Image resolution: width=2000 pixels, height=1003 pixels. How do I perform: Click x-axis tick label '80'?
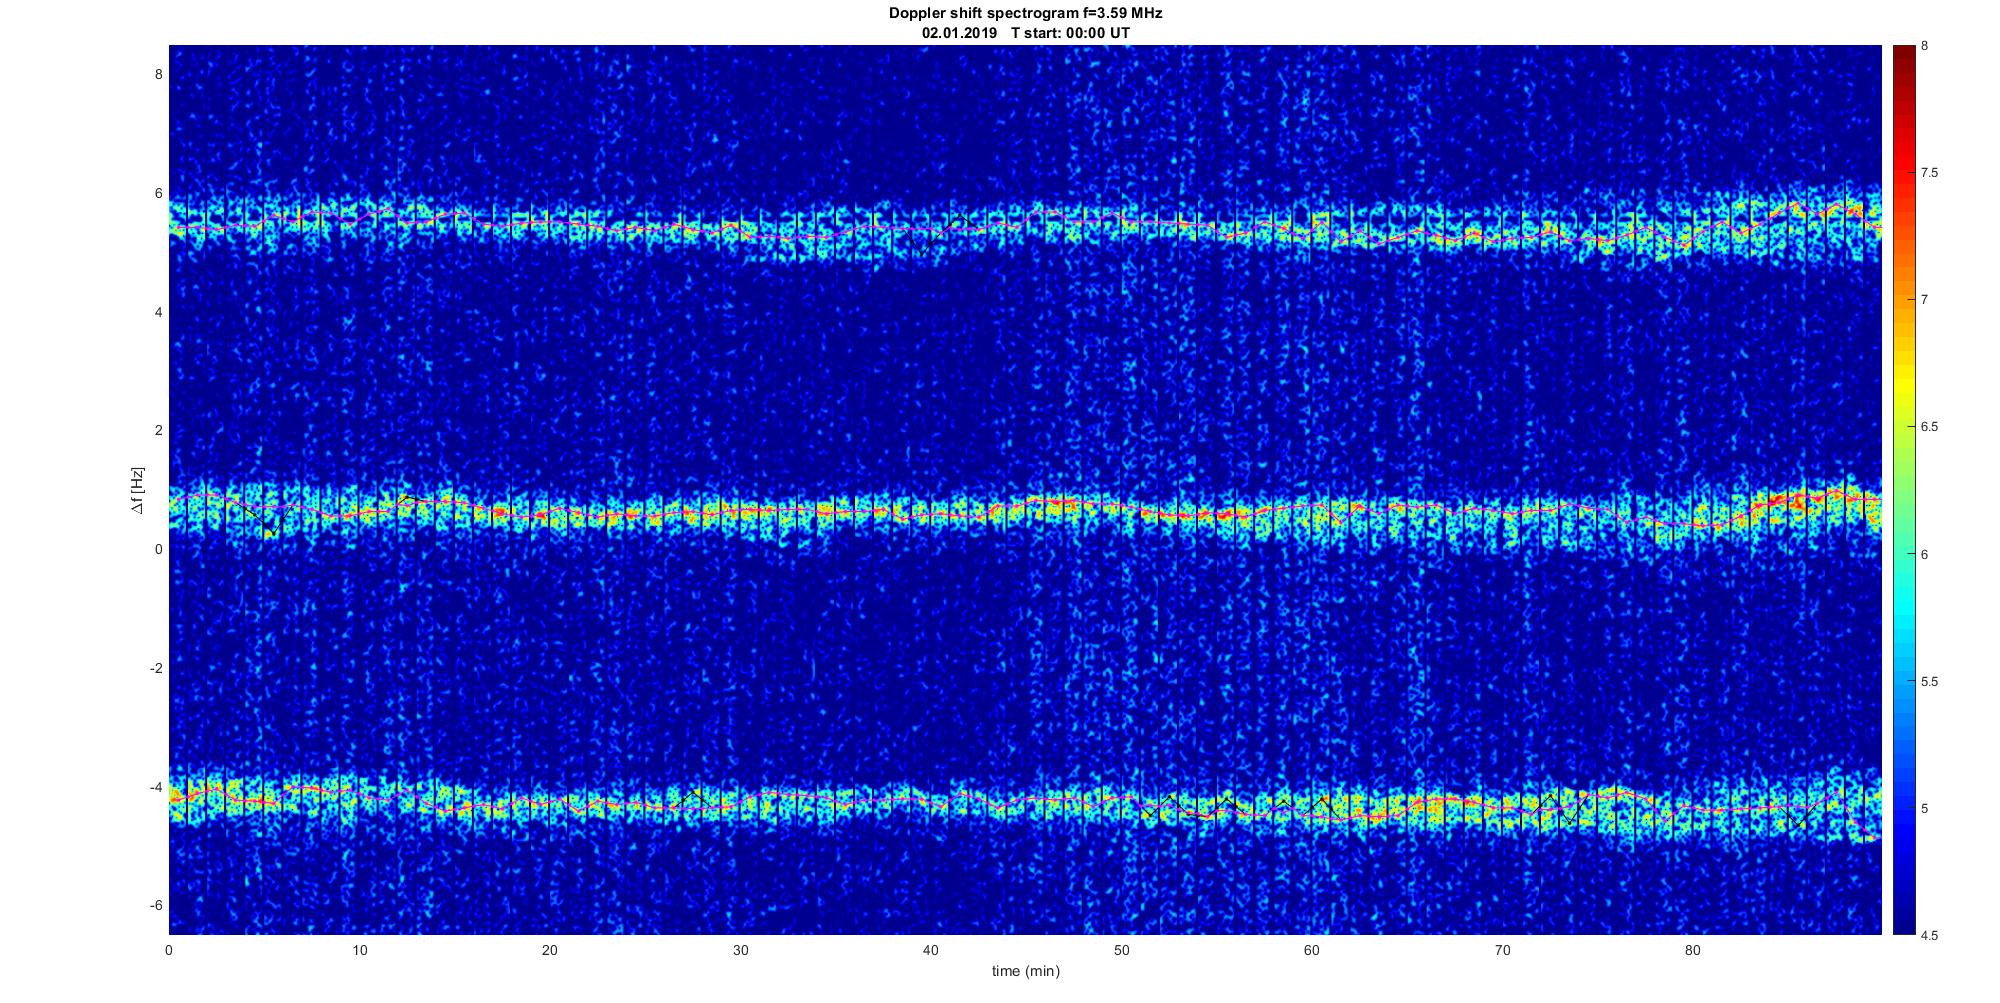[1693, 950]
